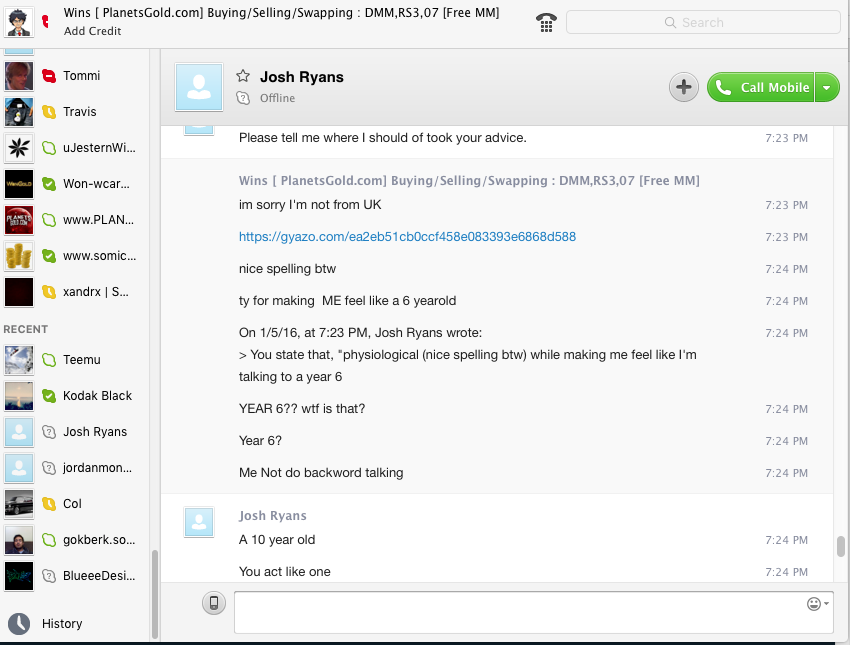Click the SMS phone icon by the input
Viewport: 850px width, 645px height.
point(214,603)
